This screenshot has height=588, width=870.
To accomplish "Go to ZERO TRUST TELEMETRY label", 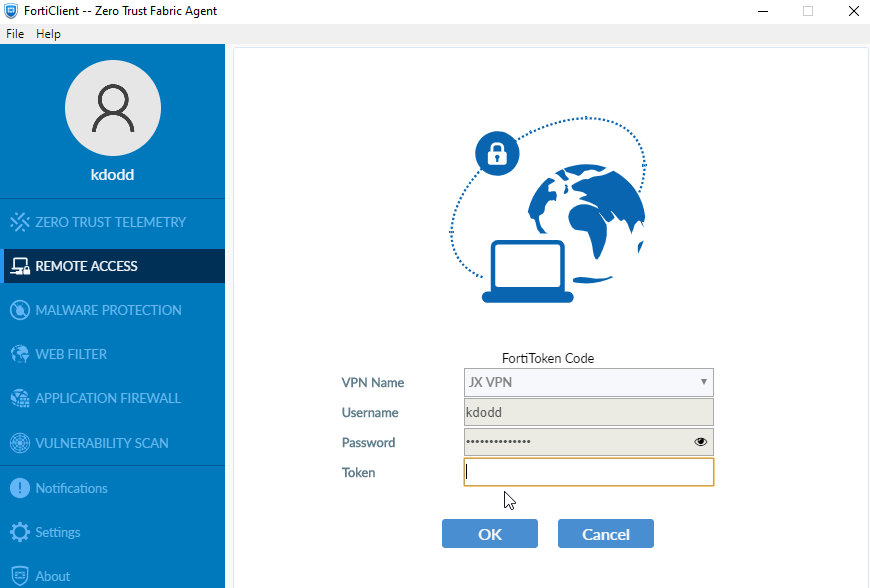I will pos(110,222).
